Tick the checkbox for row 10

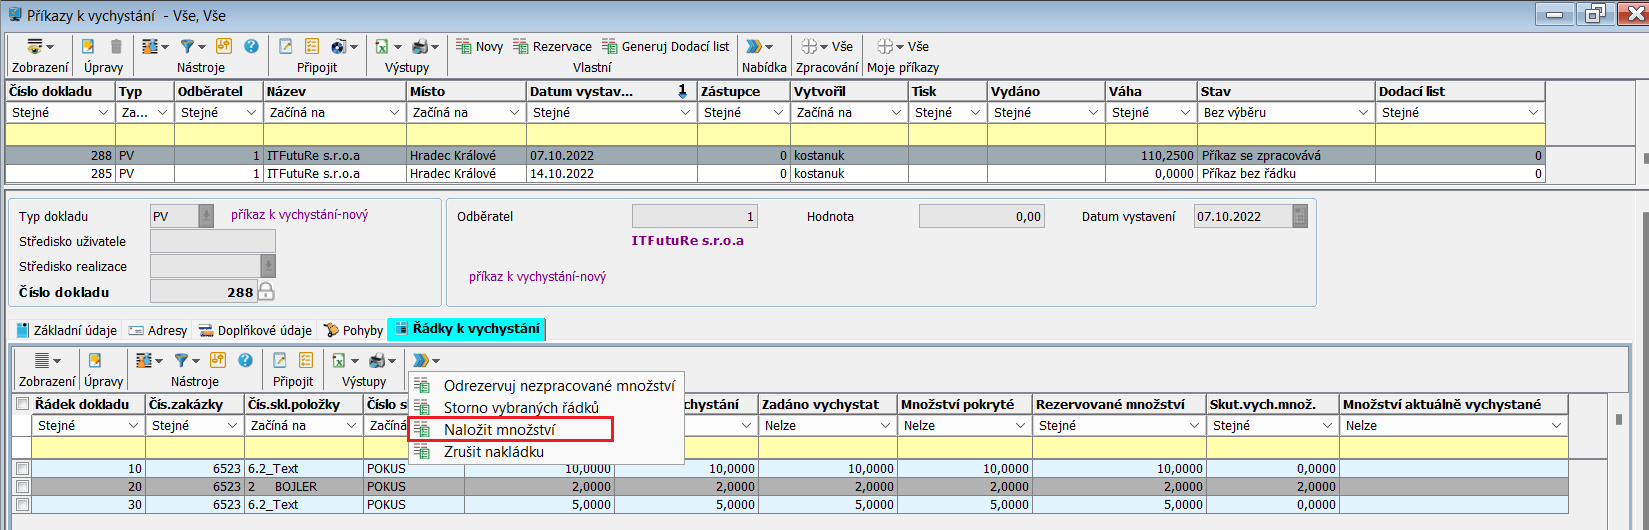click(x=22, y=469)
